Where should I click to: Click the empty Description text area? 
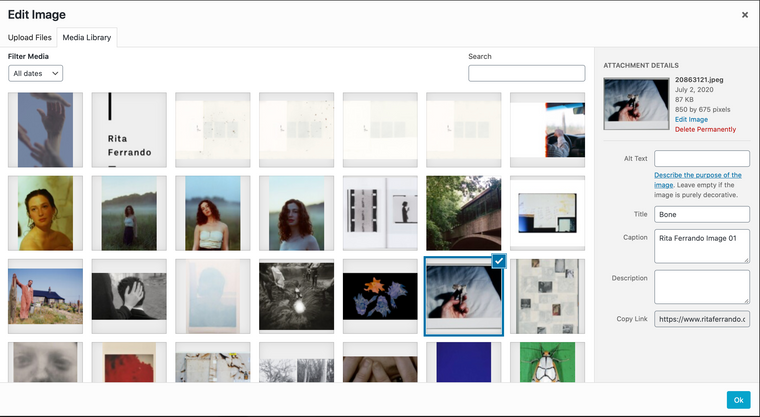[x=701, y=286]
